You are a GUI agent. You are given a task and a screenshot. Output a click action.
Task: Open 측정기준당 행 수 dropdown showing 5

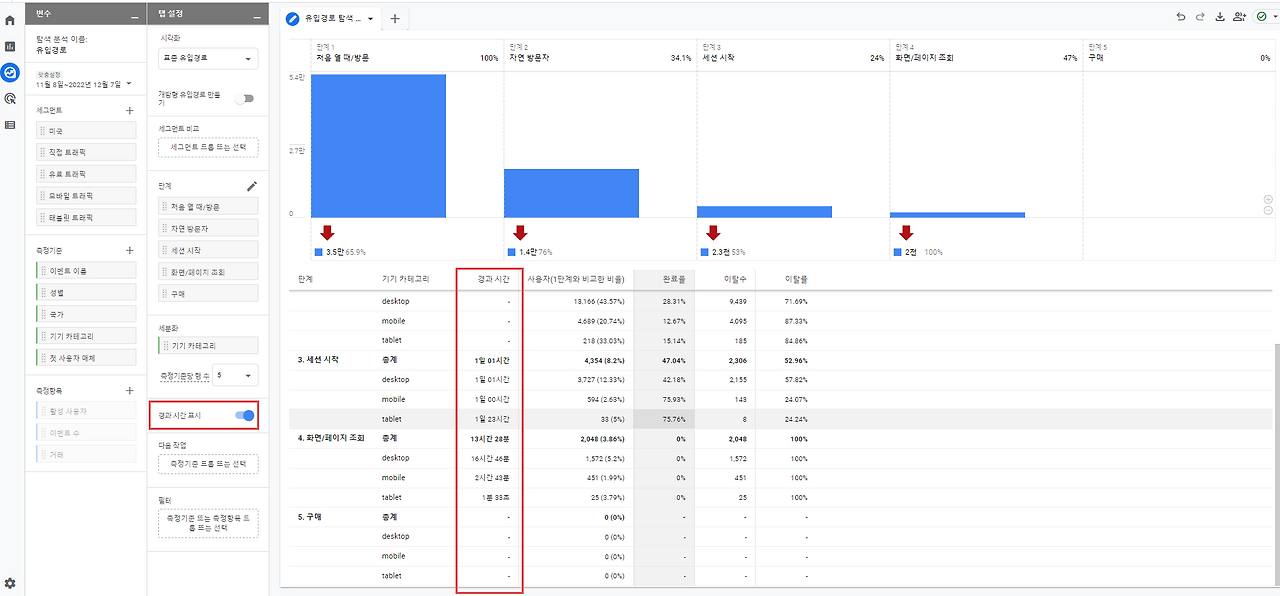coord(237,375)
